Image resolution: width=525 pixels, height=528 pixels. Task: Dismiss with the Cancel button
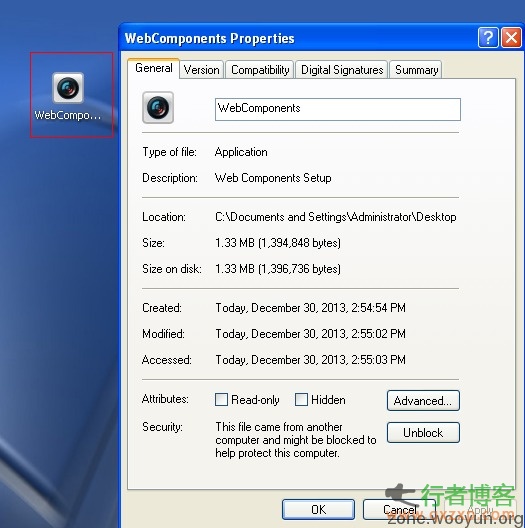(399, 509)
